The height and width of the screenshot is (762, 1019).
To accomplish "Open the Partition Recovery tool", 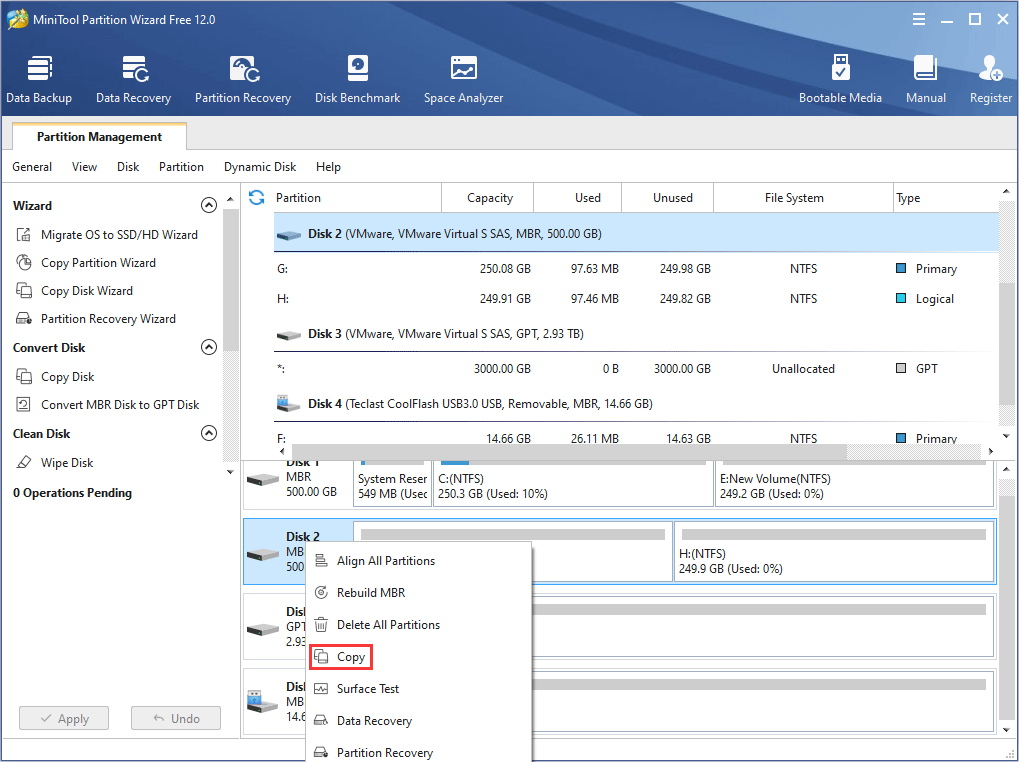I will tap(243, 79).
